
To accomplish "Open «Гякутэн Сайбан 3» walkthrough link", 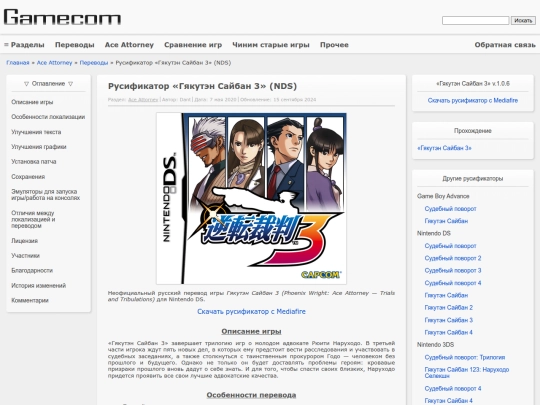I will pyautogui.click(x=444, y=148).
